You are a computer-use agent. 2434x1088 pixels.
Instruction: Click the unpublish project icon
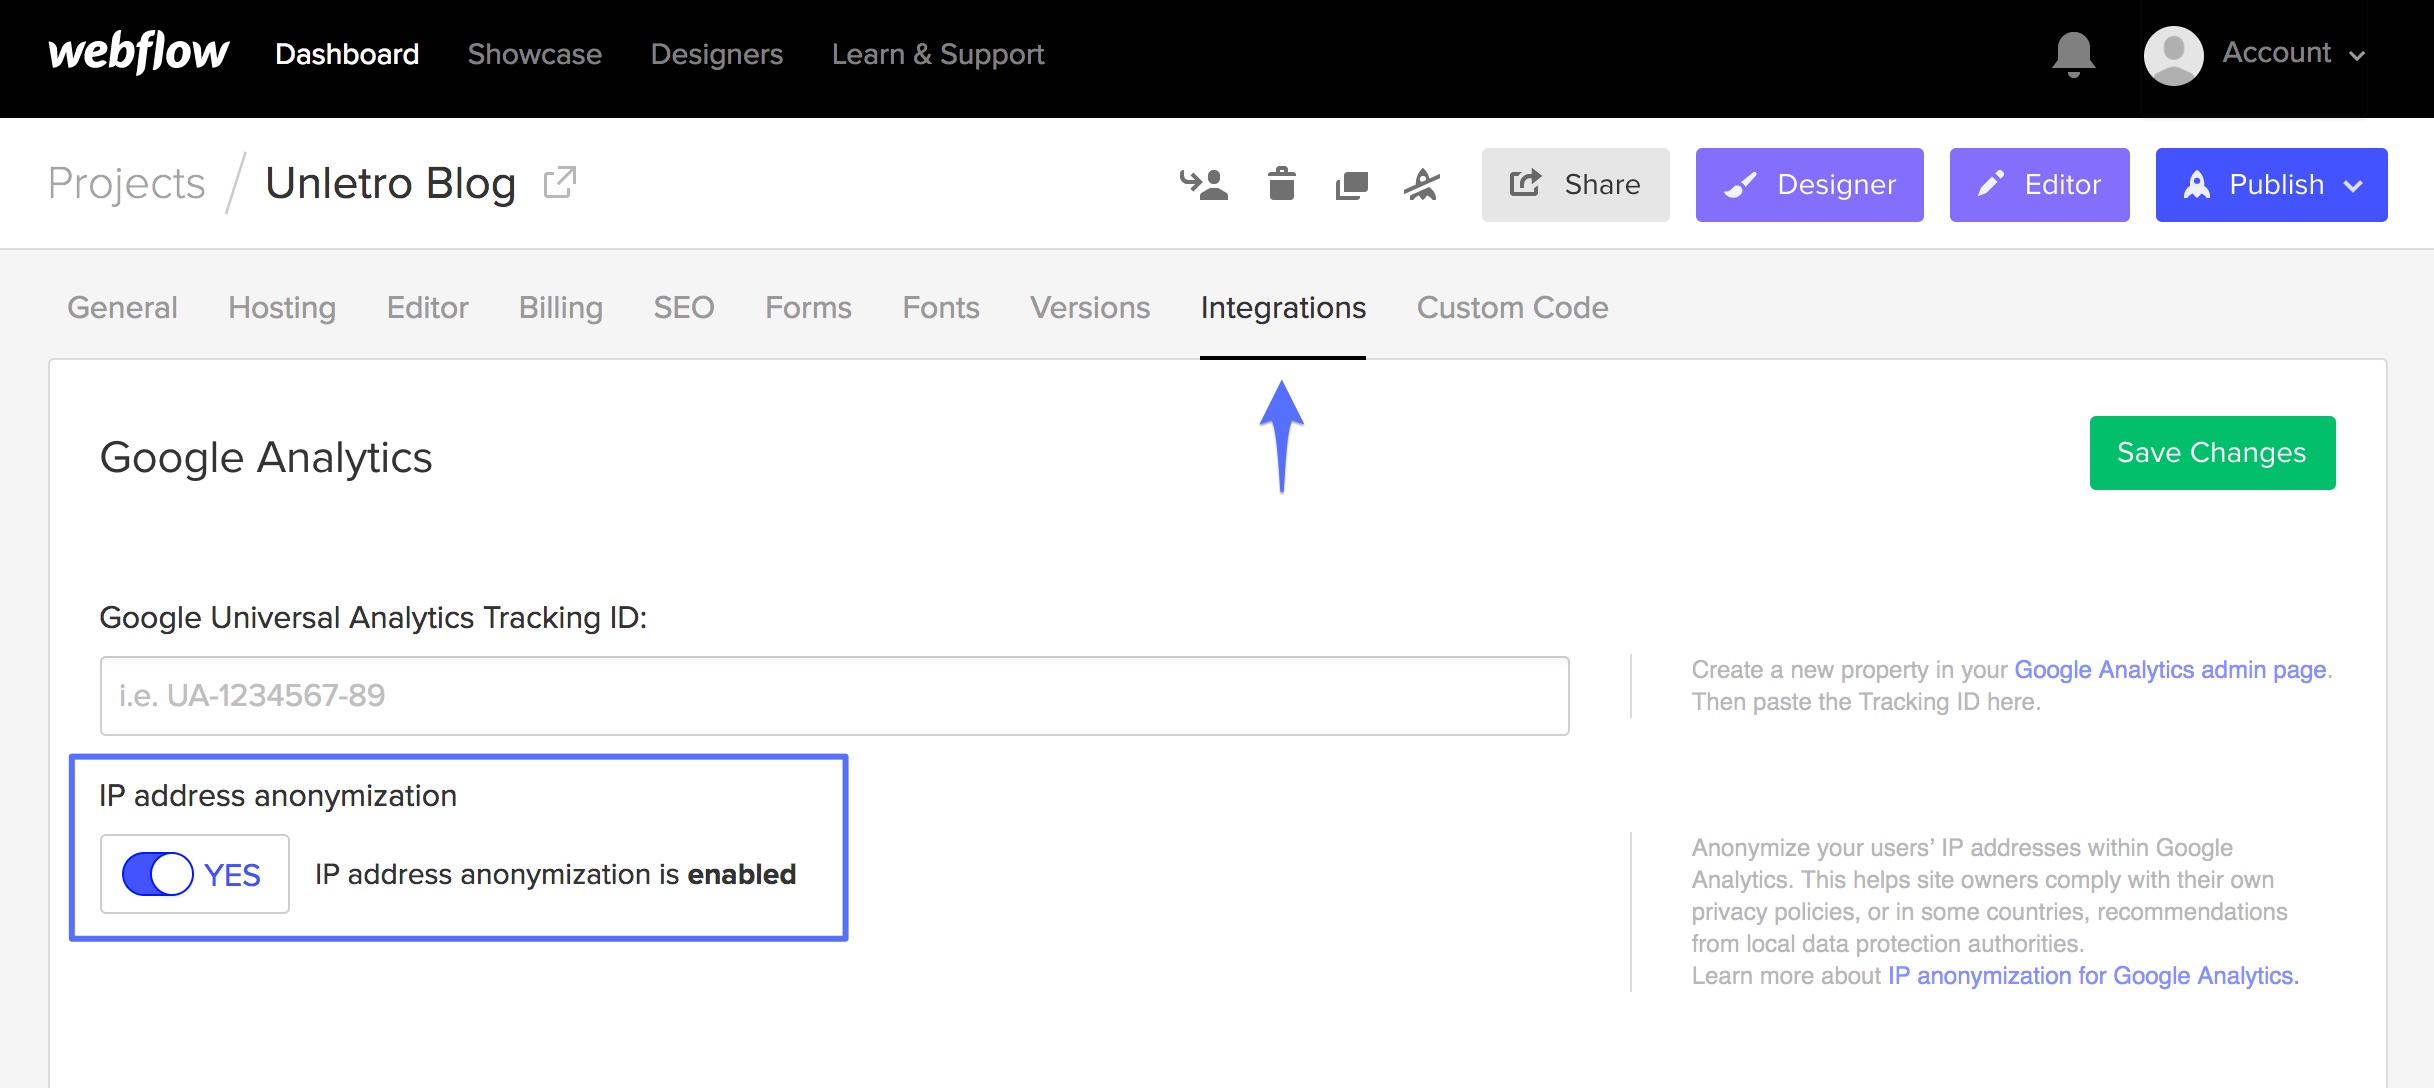coord(1421,185)
